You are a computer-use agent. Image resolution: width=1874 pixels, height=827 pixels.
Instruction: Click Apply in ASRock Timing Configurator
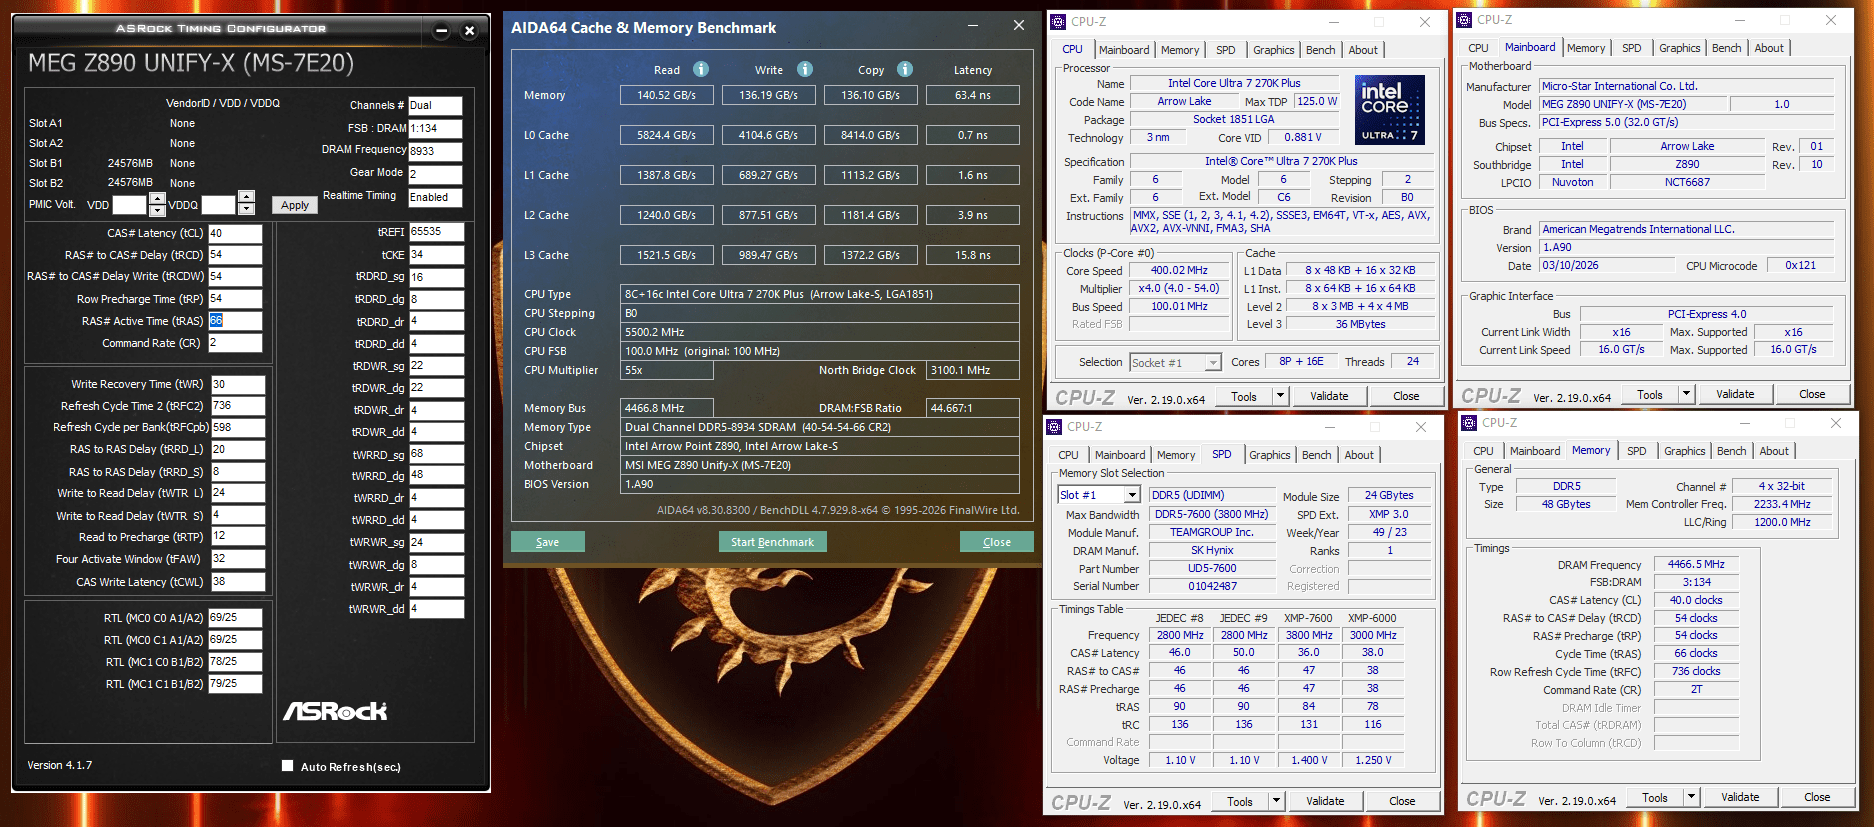pos(294,205)
